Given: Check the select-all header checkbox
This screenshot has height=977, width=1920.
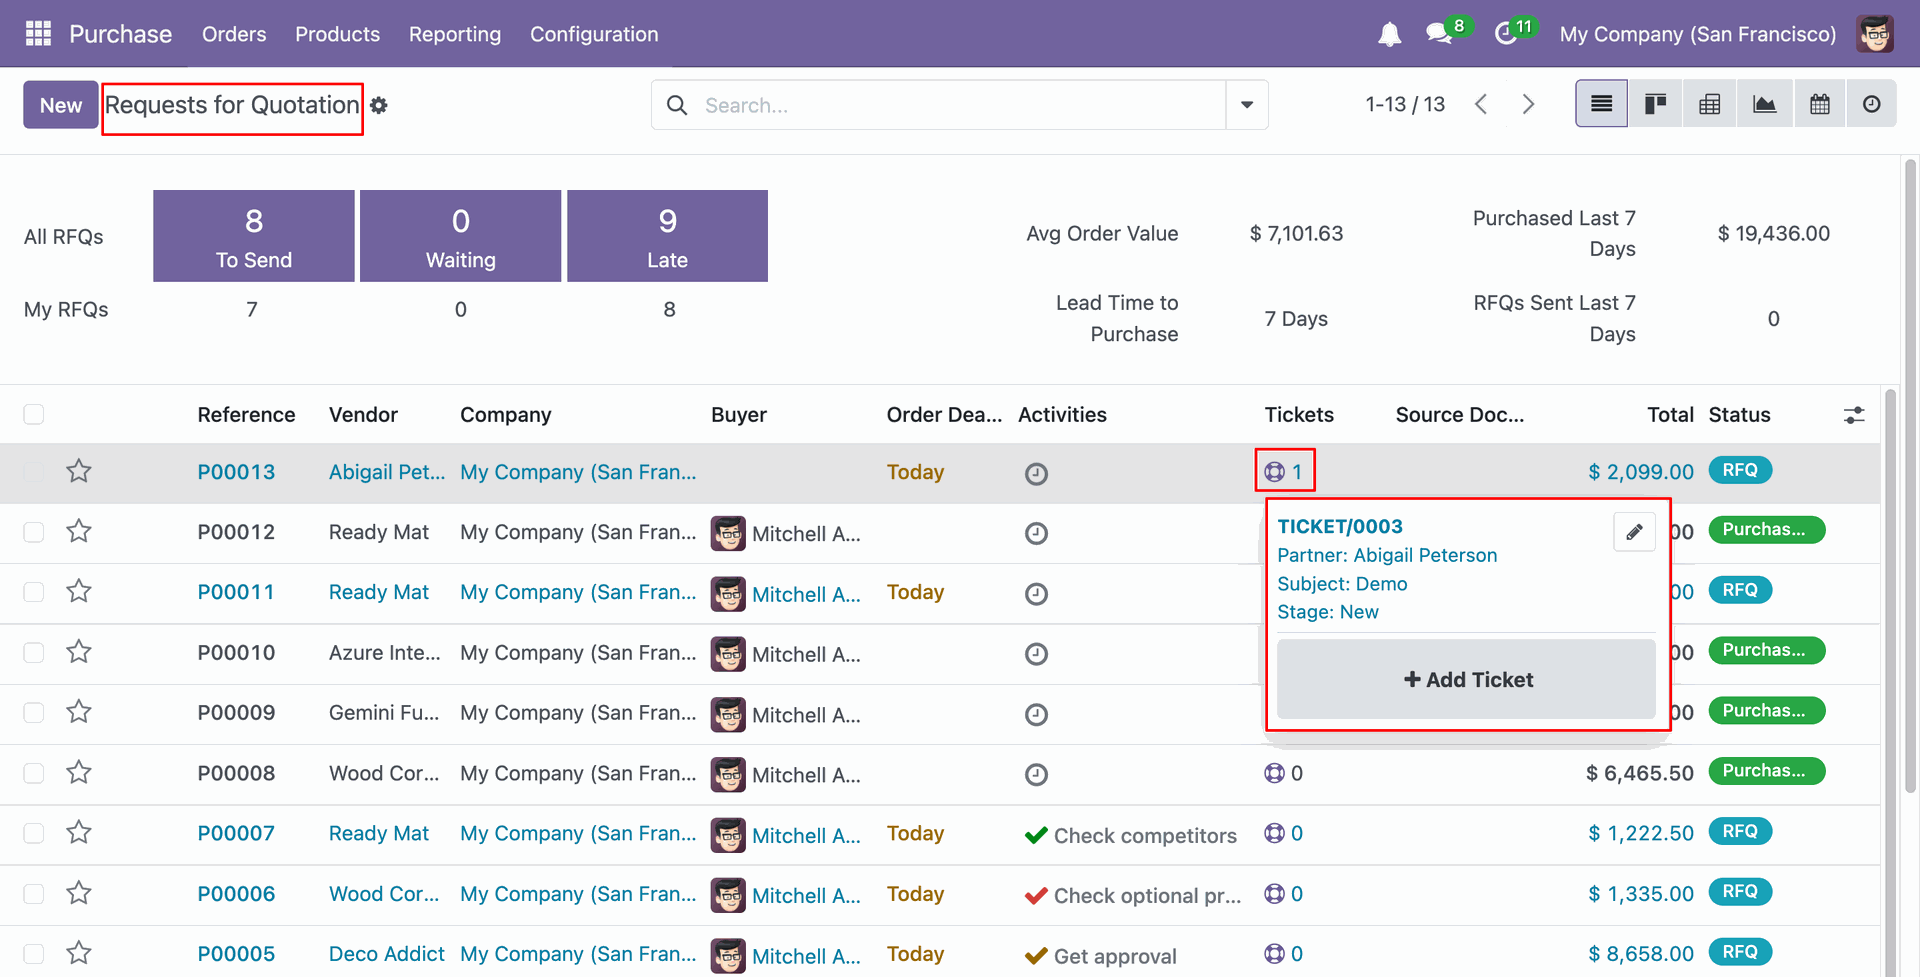Looking at the screenshot, I should tap(34, 414).
